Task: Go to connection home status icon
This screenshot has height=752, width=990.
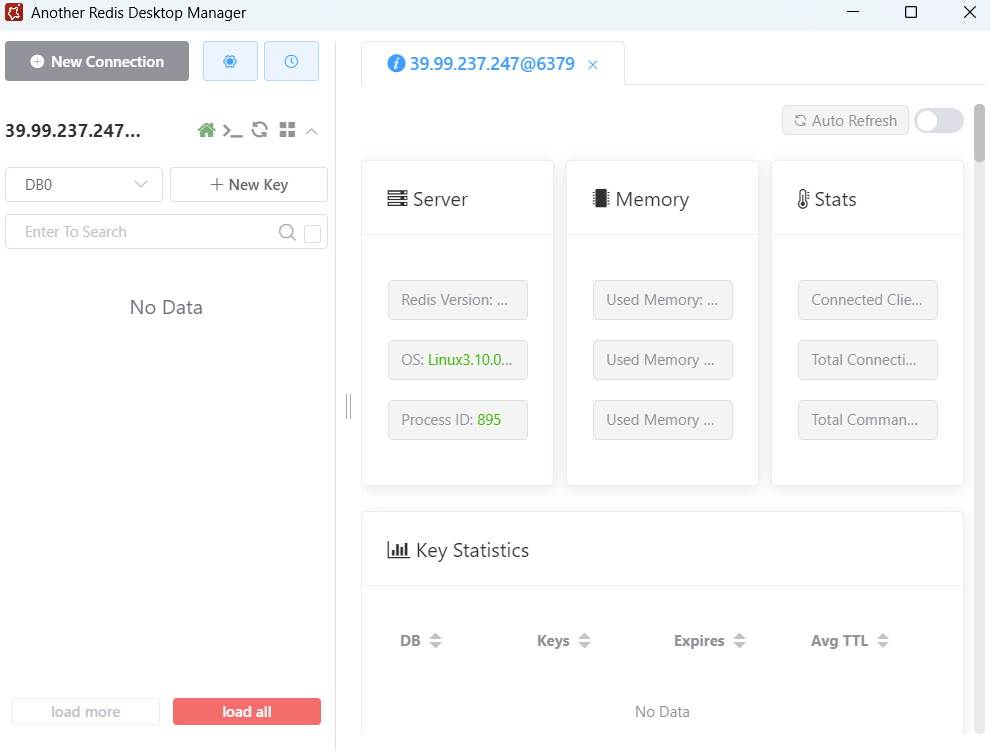Action: 206,130
